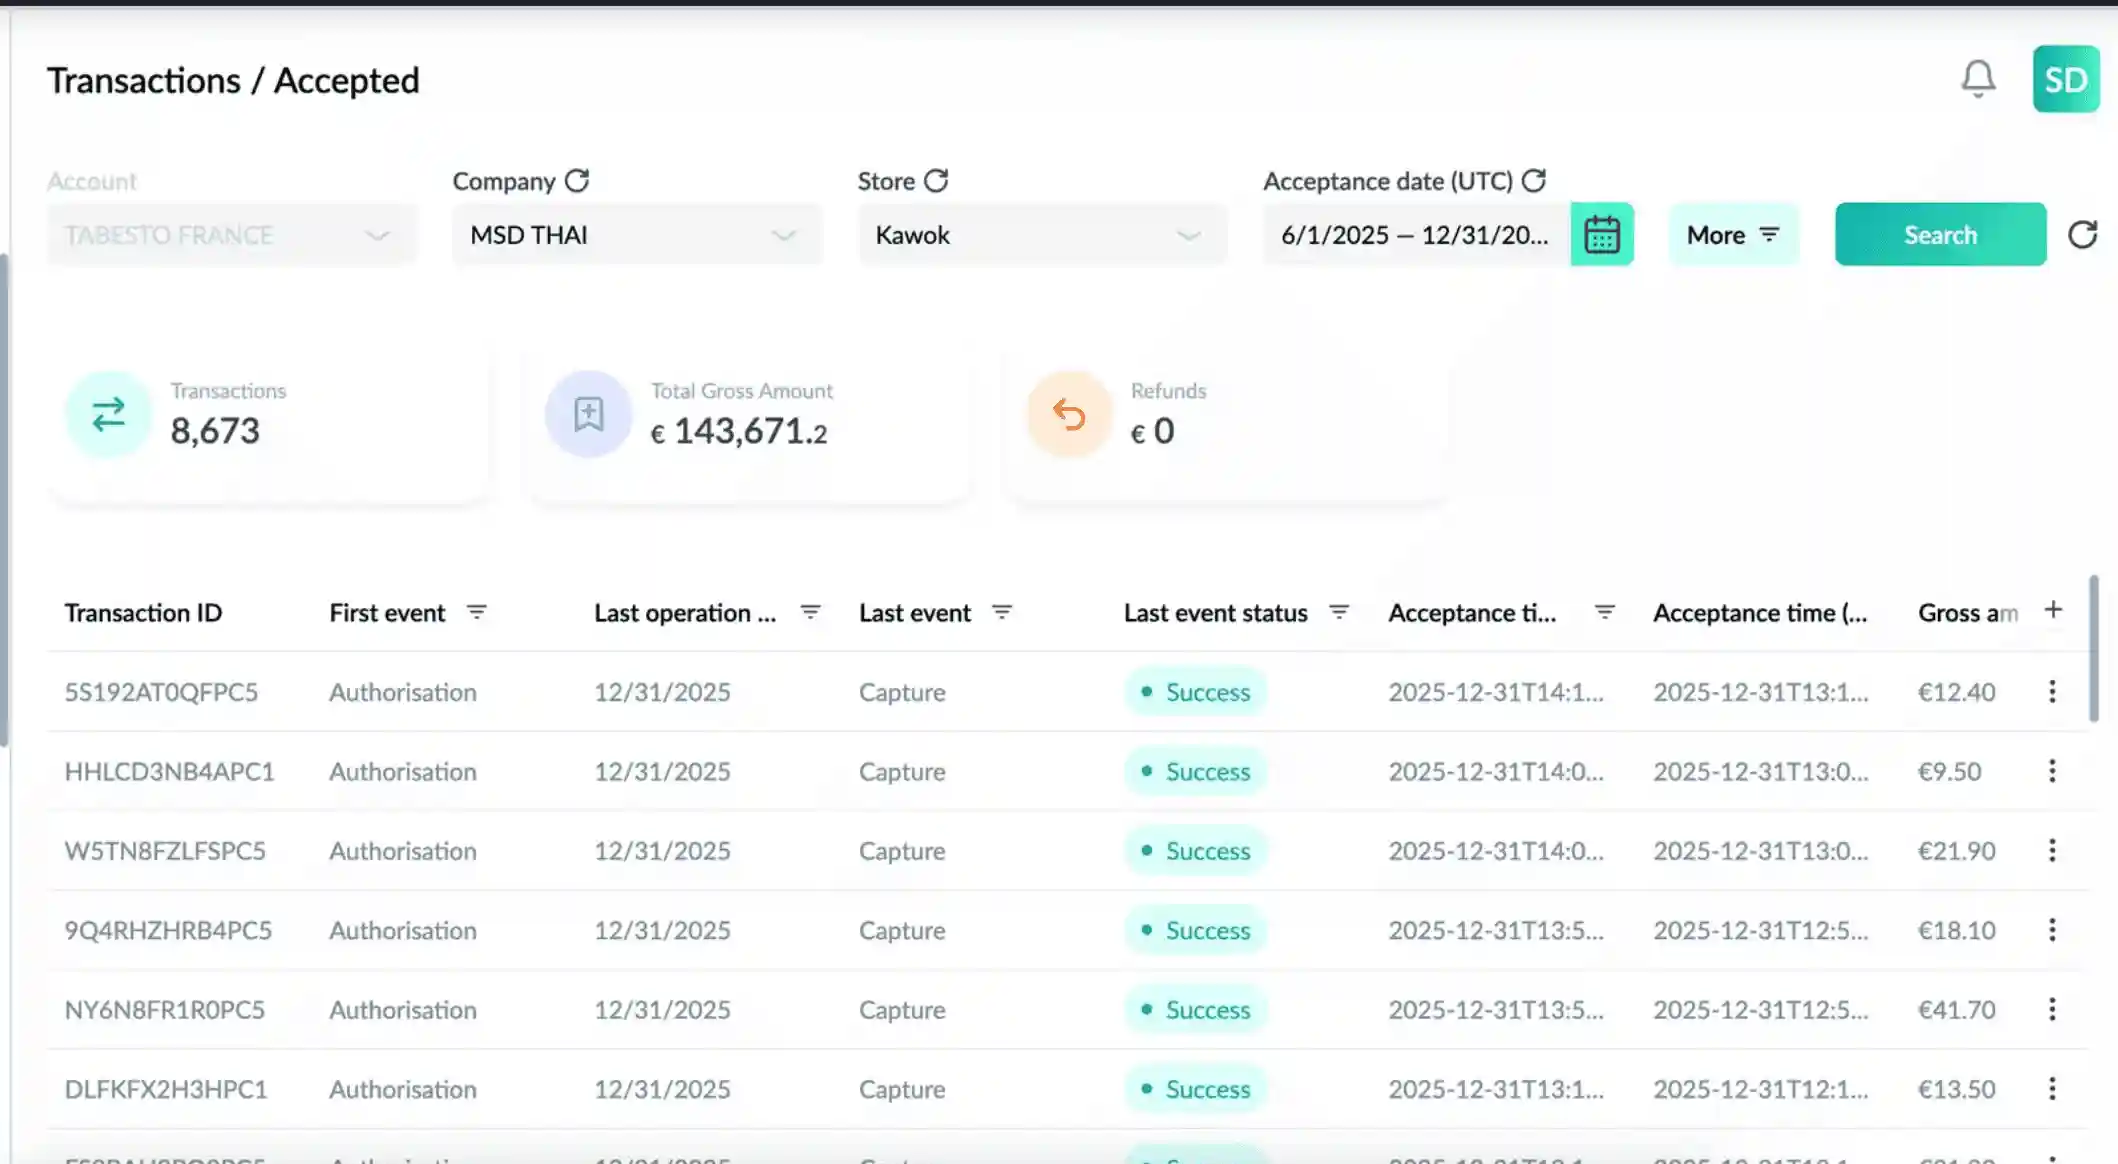Click the Search button

click(1940, 235)
